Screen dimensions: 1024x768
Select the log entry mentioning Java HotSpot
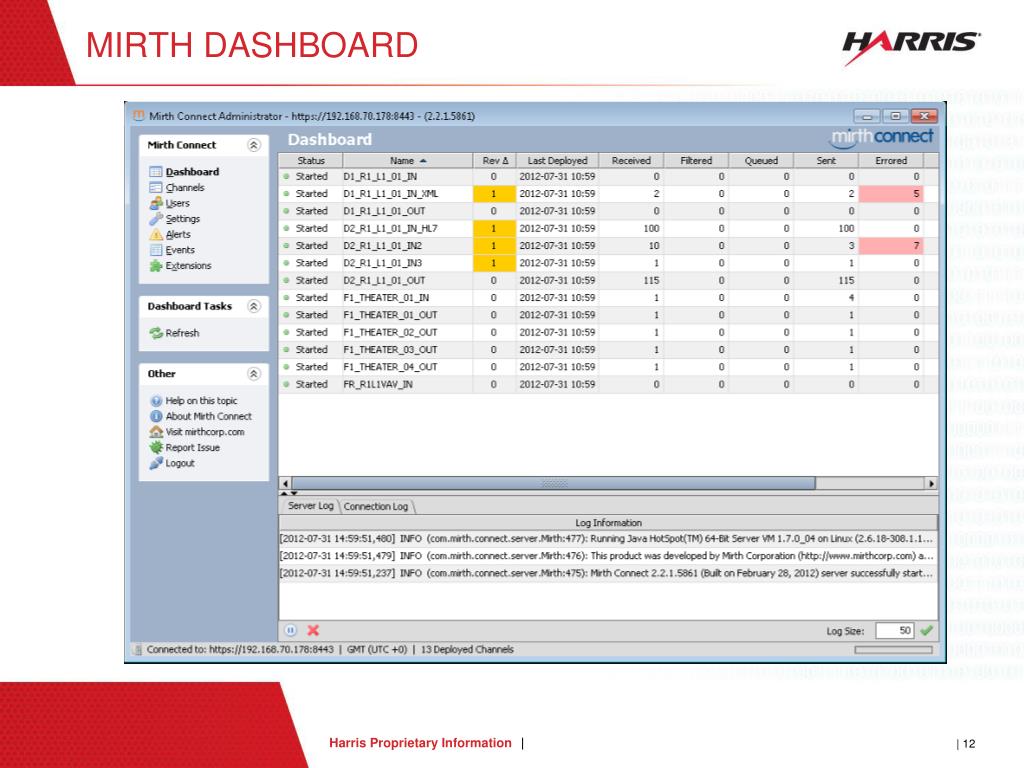[x=608, y=539]
